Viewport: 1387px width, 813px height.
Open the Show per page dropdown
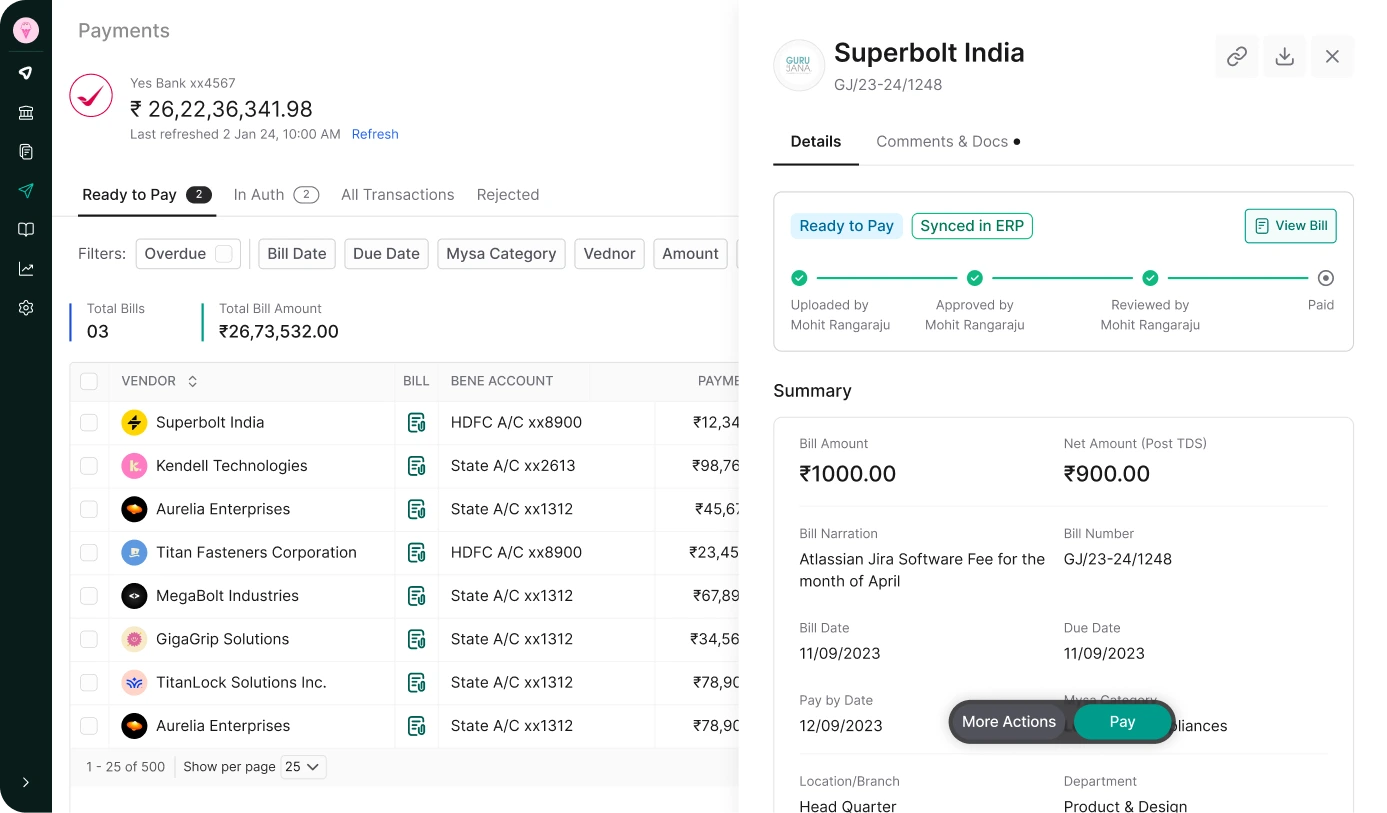point(302,767)
